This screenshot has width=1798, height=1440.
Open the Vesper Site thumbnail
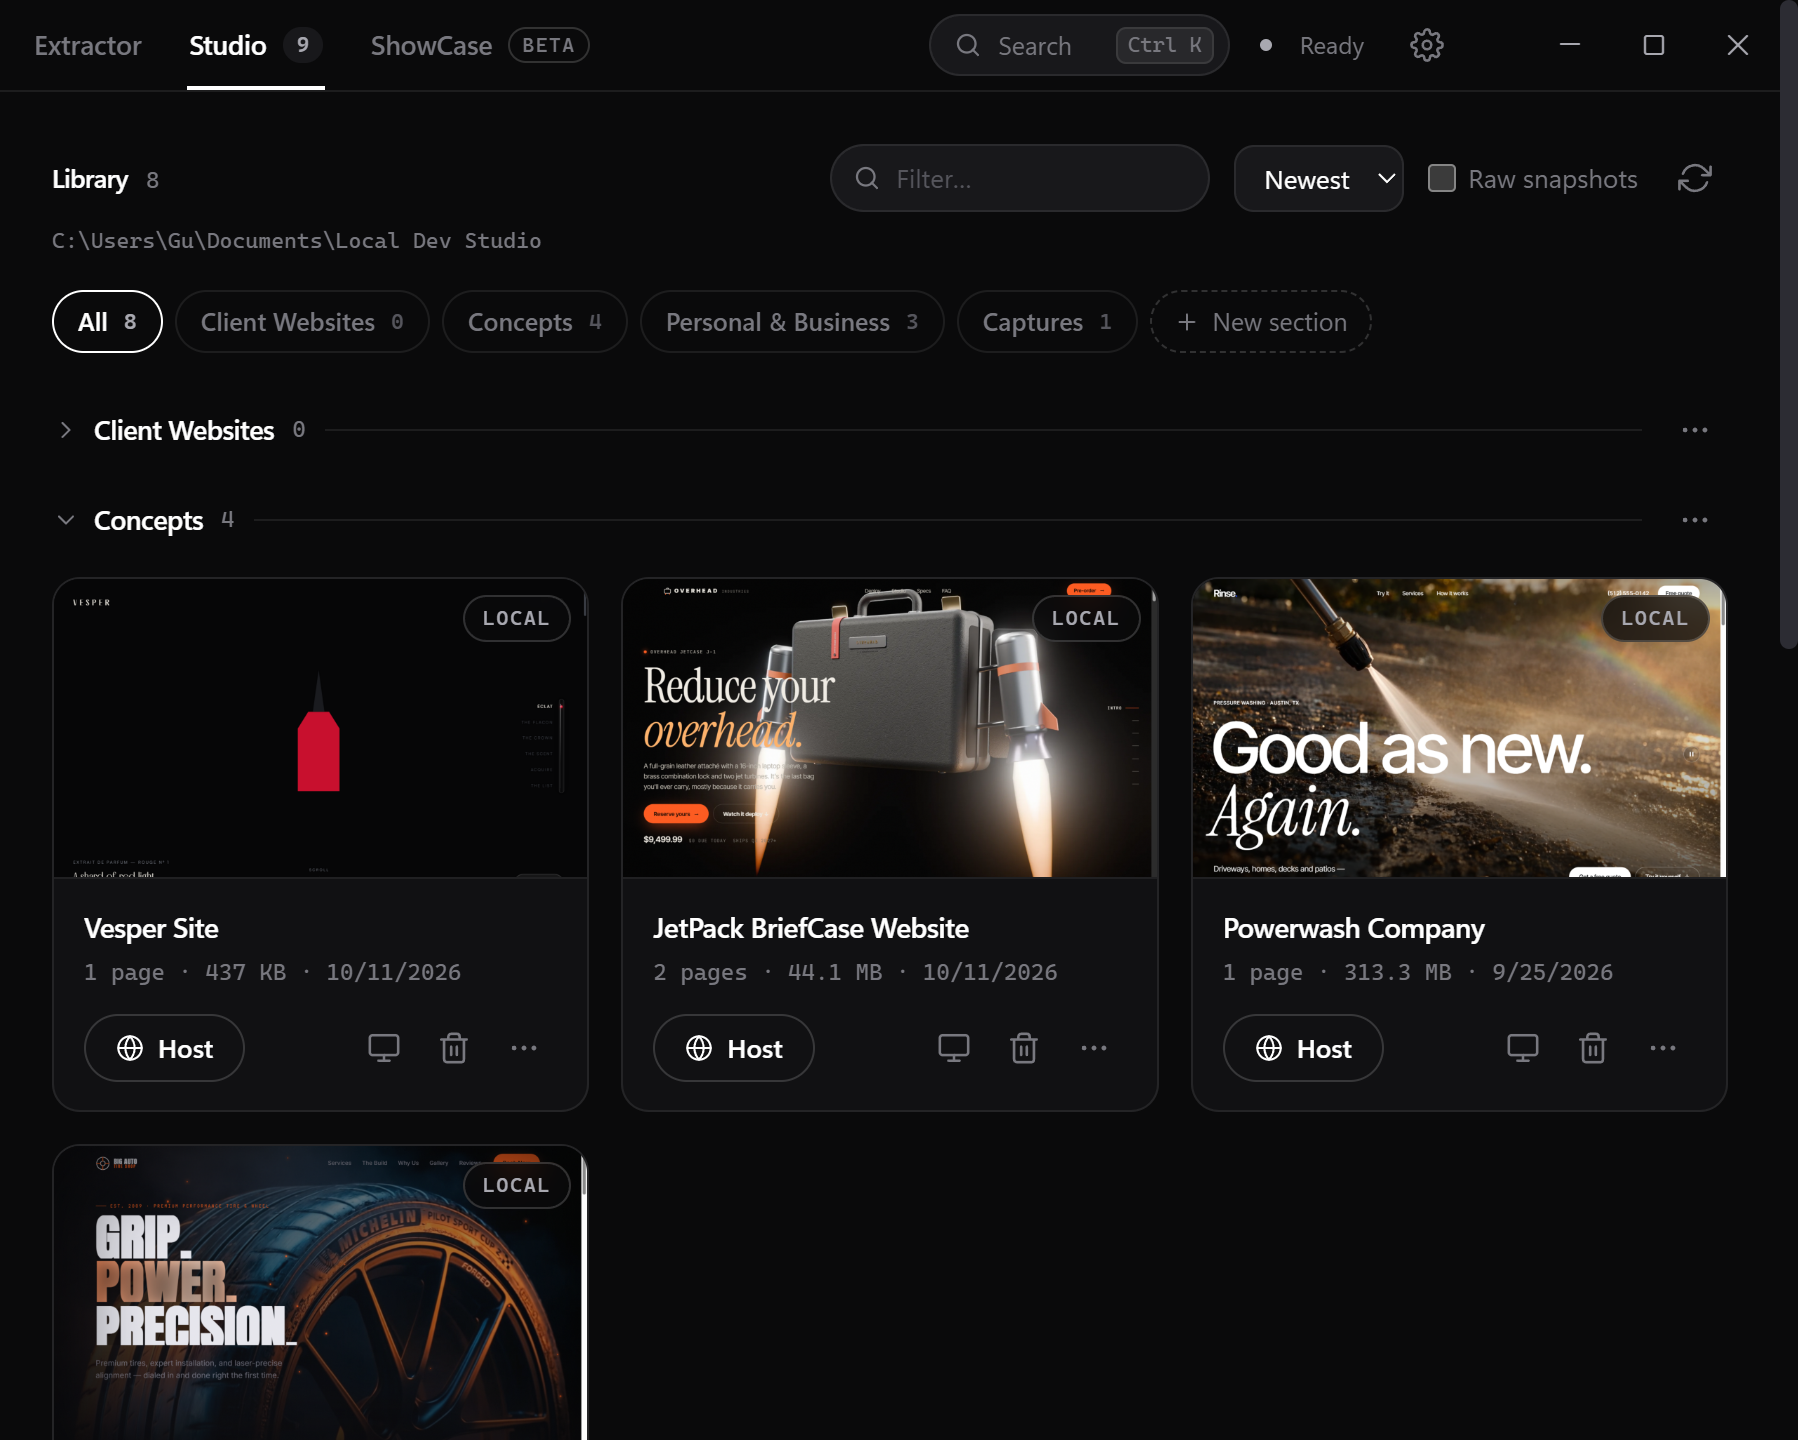pos(320,728)
